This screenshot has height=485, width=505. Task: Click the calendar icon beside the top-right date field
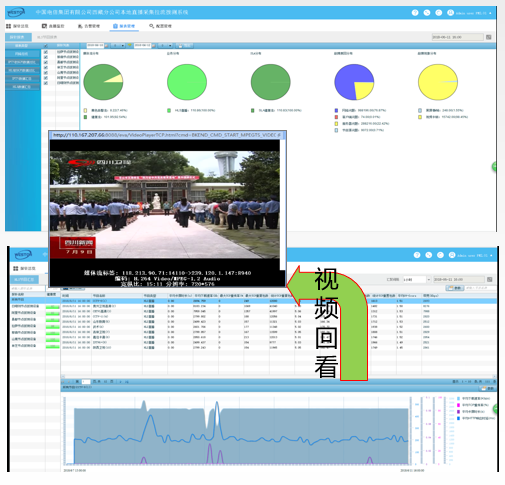tap(489, 37)
